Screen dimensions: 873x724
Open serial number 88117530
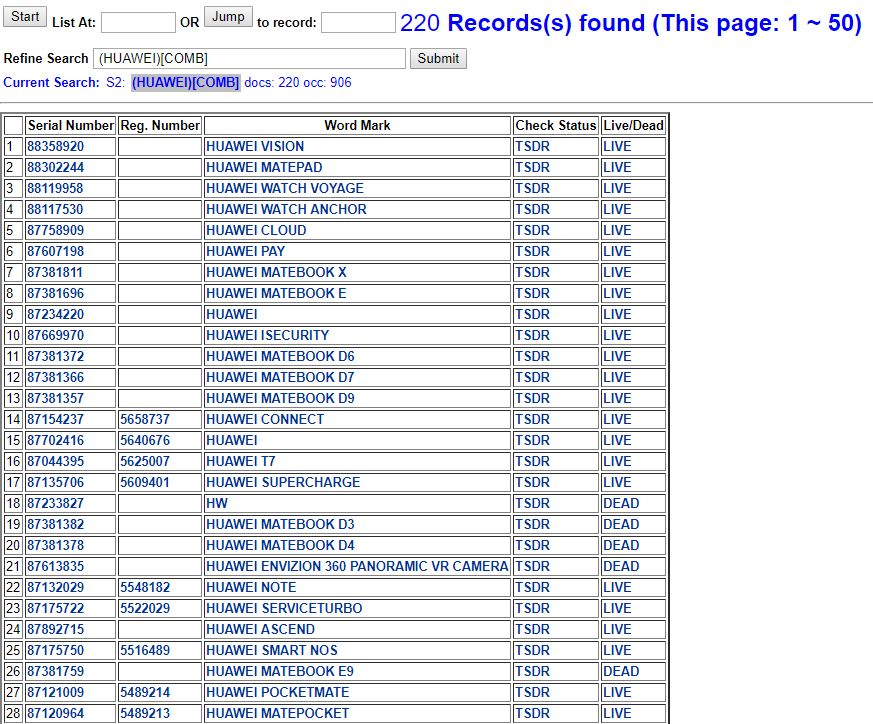point(55,209)
